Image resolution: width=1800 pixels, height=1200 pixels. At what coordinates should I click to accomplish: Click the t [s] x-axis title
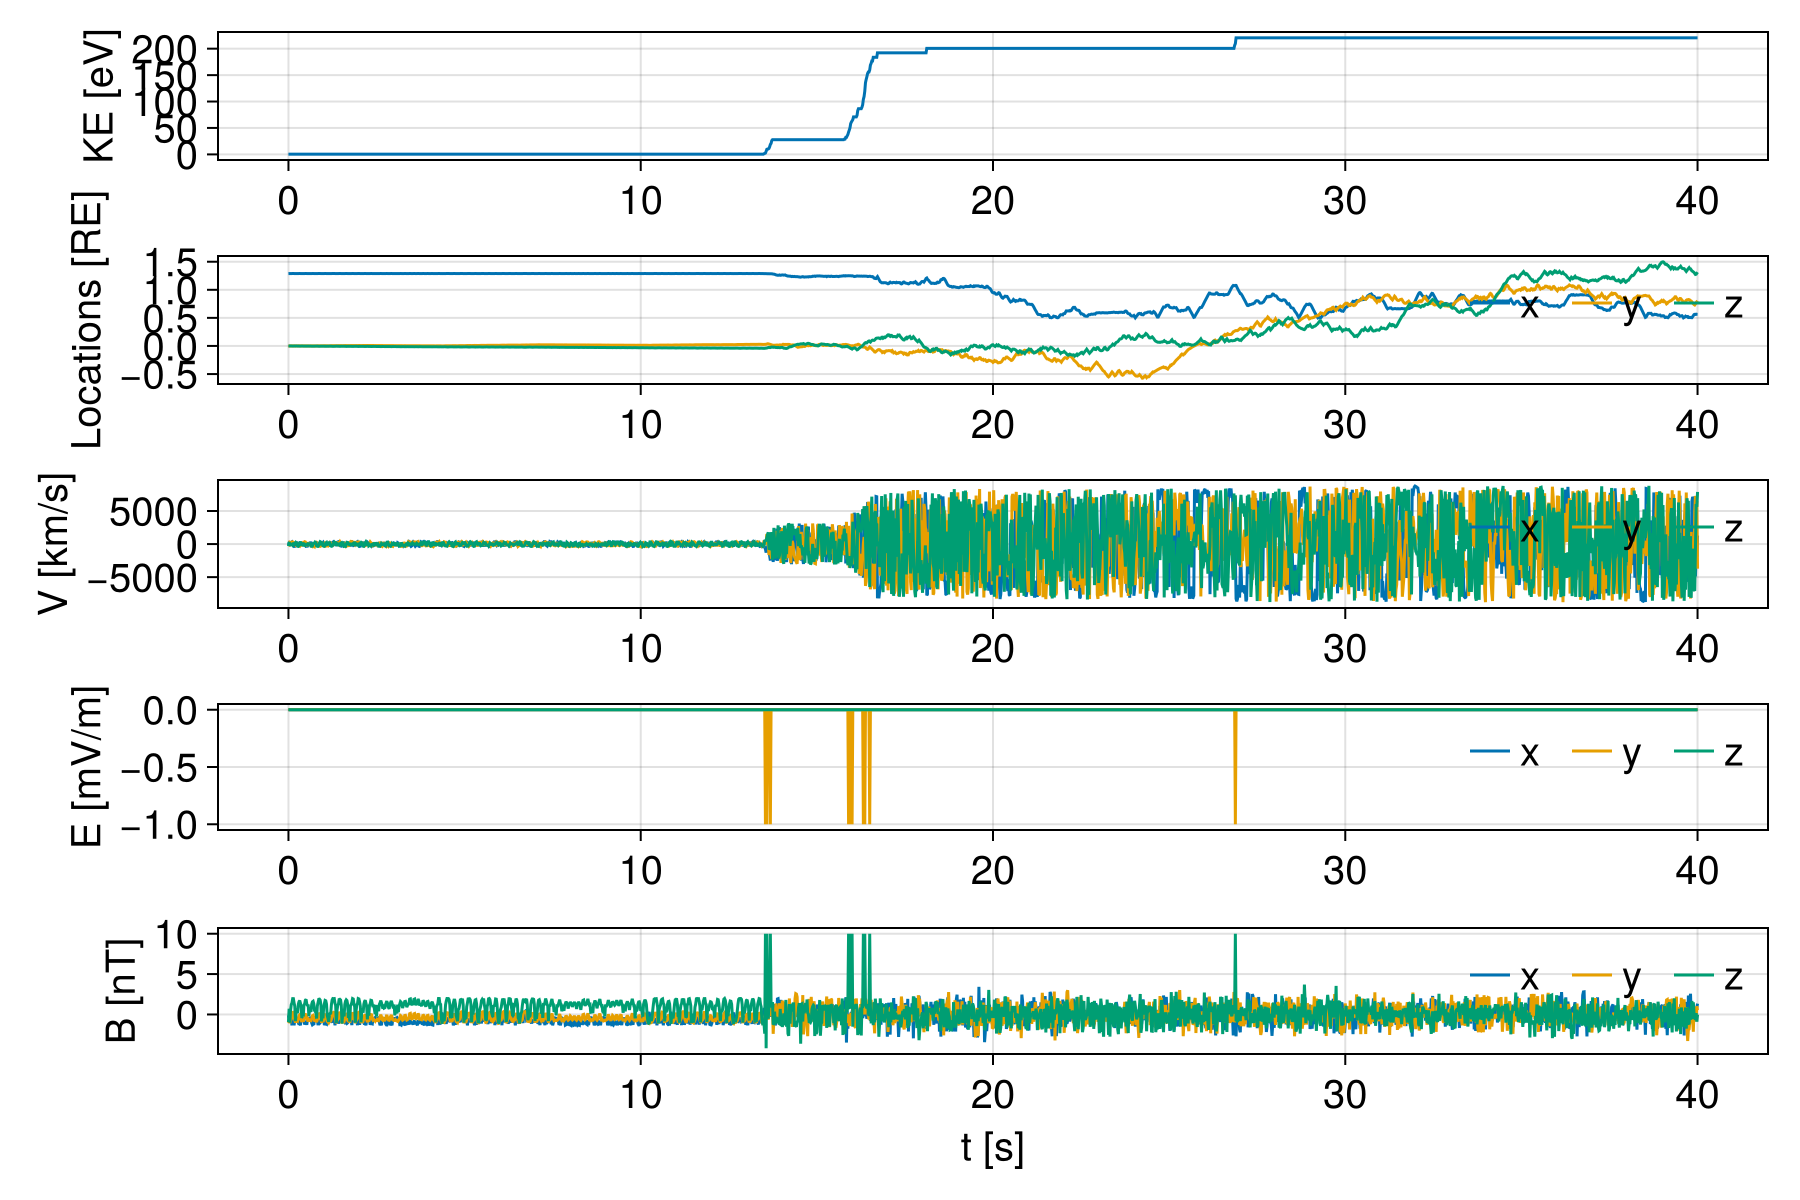click(x=992, y=1148)
